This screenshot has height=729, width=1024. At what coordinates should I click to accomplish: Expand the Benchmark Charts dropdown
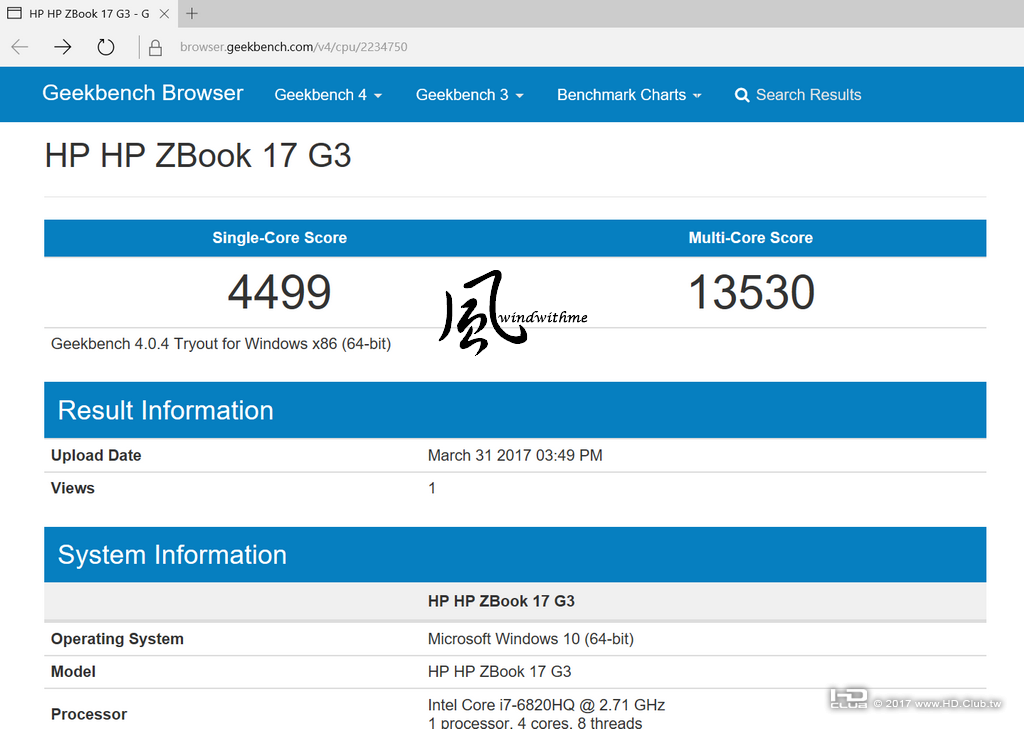pyautogui.click(x=629, y=95)
